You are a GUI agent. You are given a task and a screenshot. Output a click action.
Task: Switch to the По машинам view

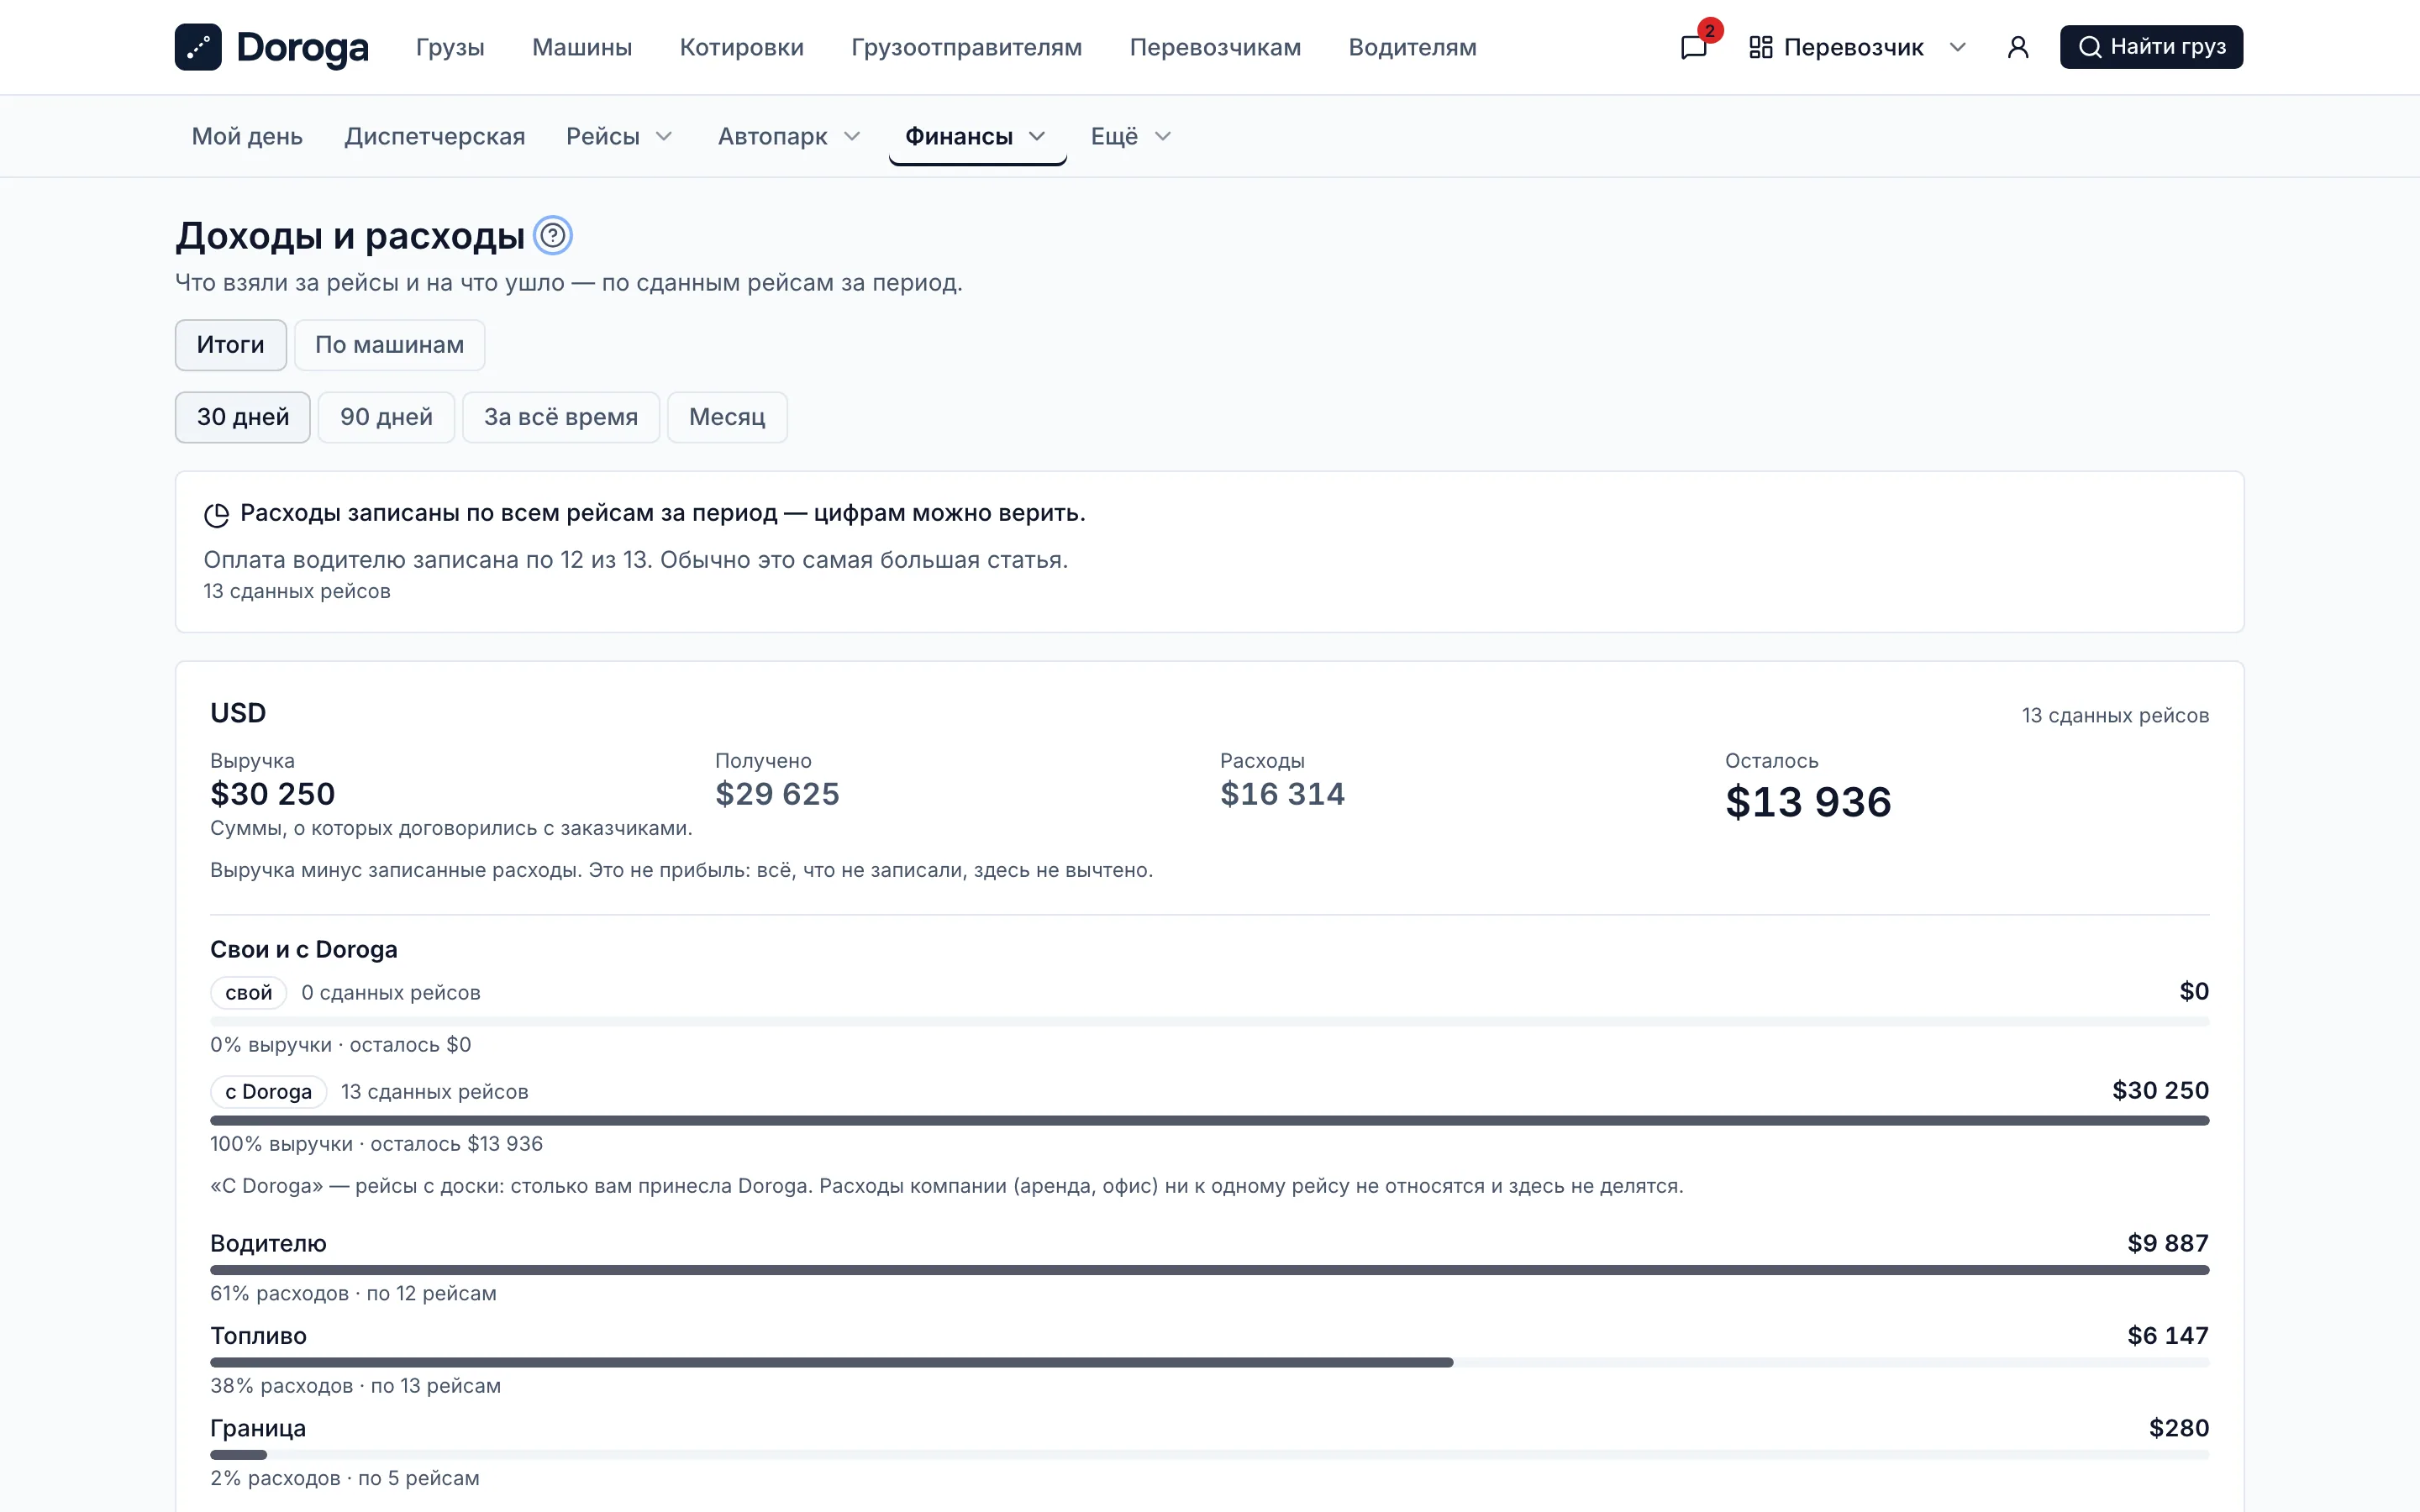(390, 345)
